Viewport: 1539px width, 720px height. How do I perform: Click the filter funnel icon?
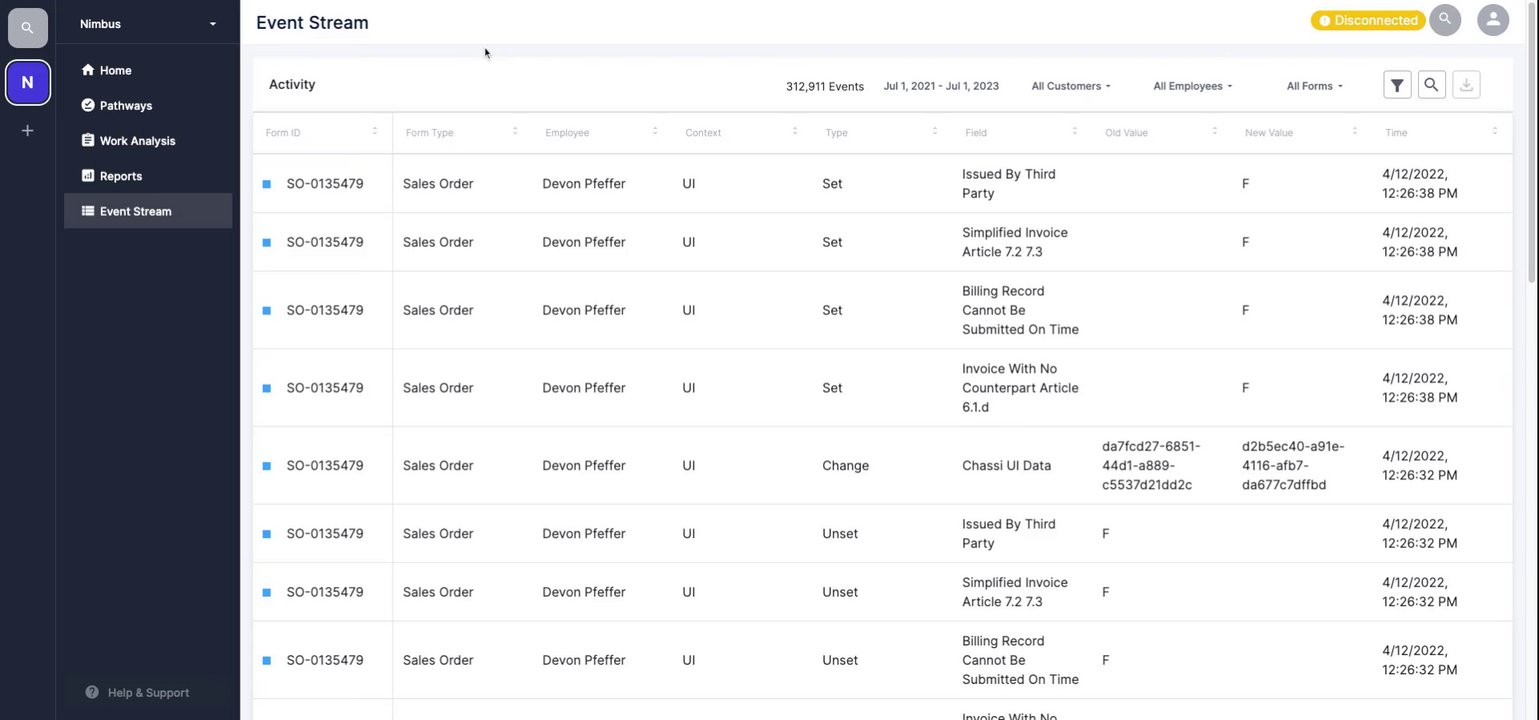pyautogui.click(x=1397, y=86)
